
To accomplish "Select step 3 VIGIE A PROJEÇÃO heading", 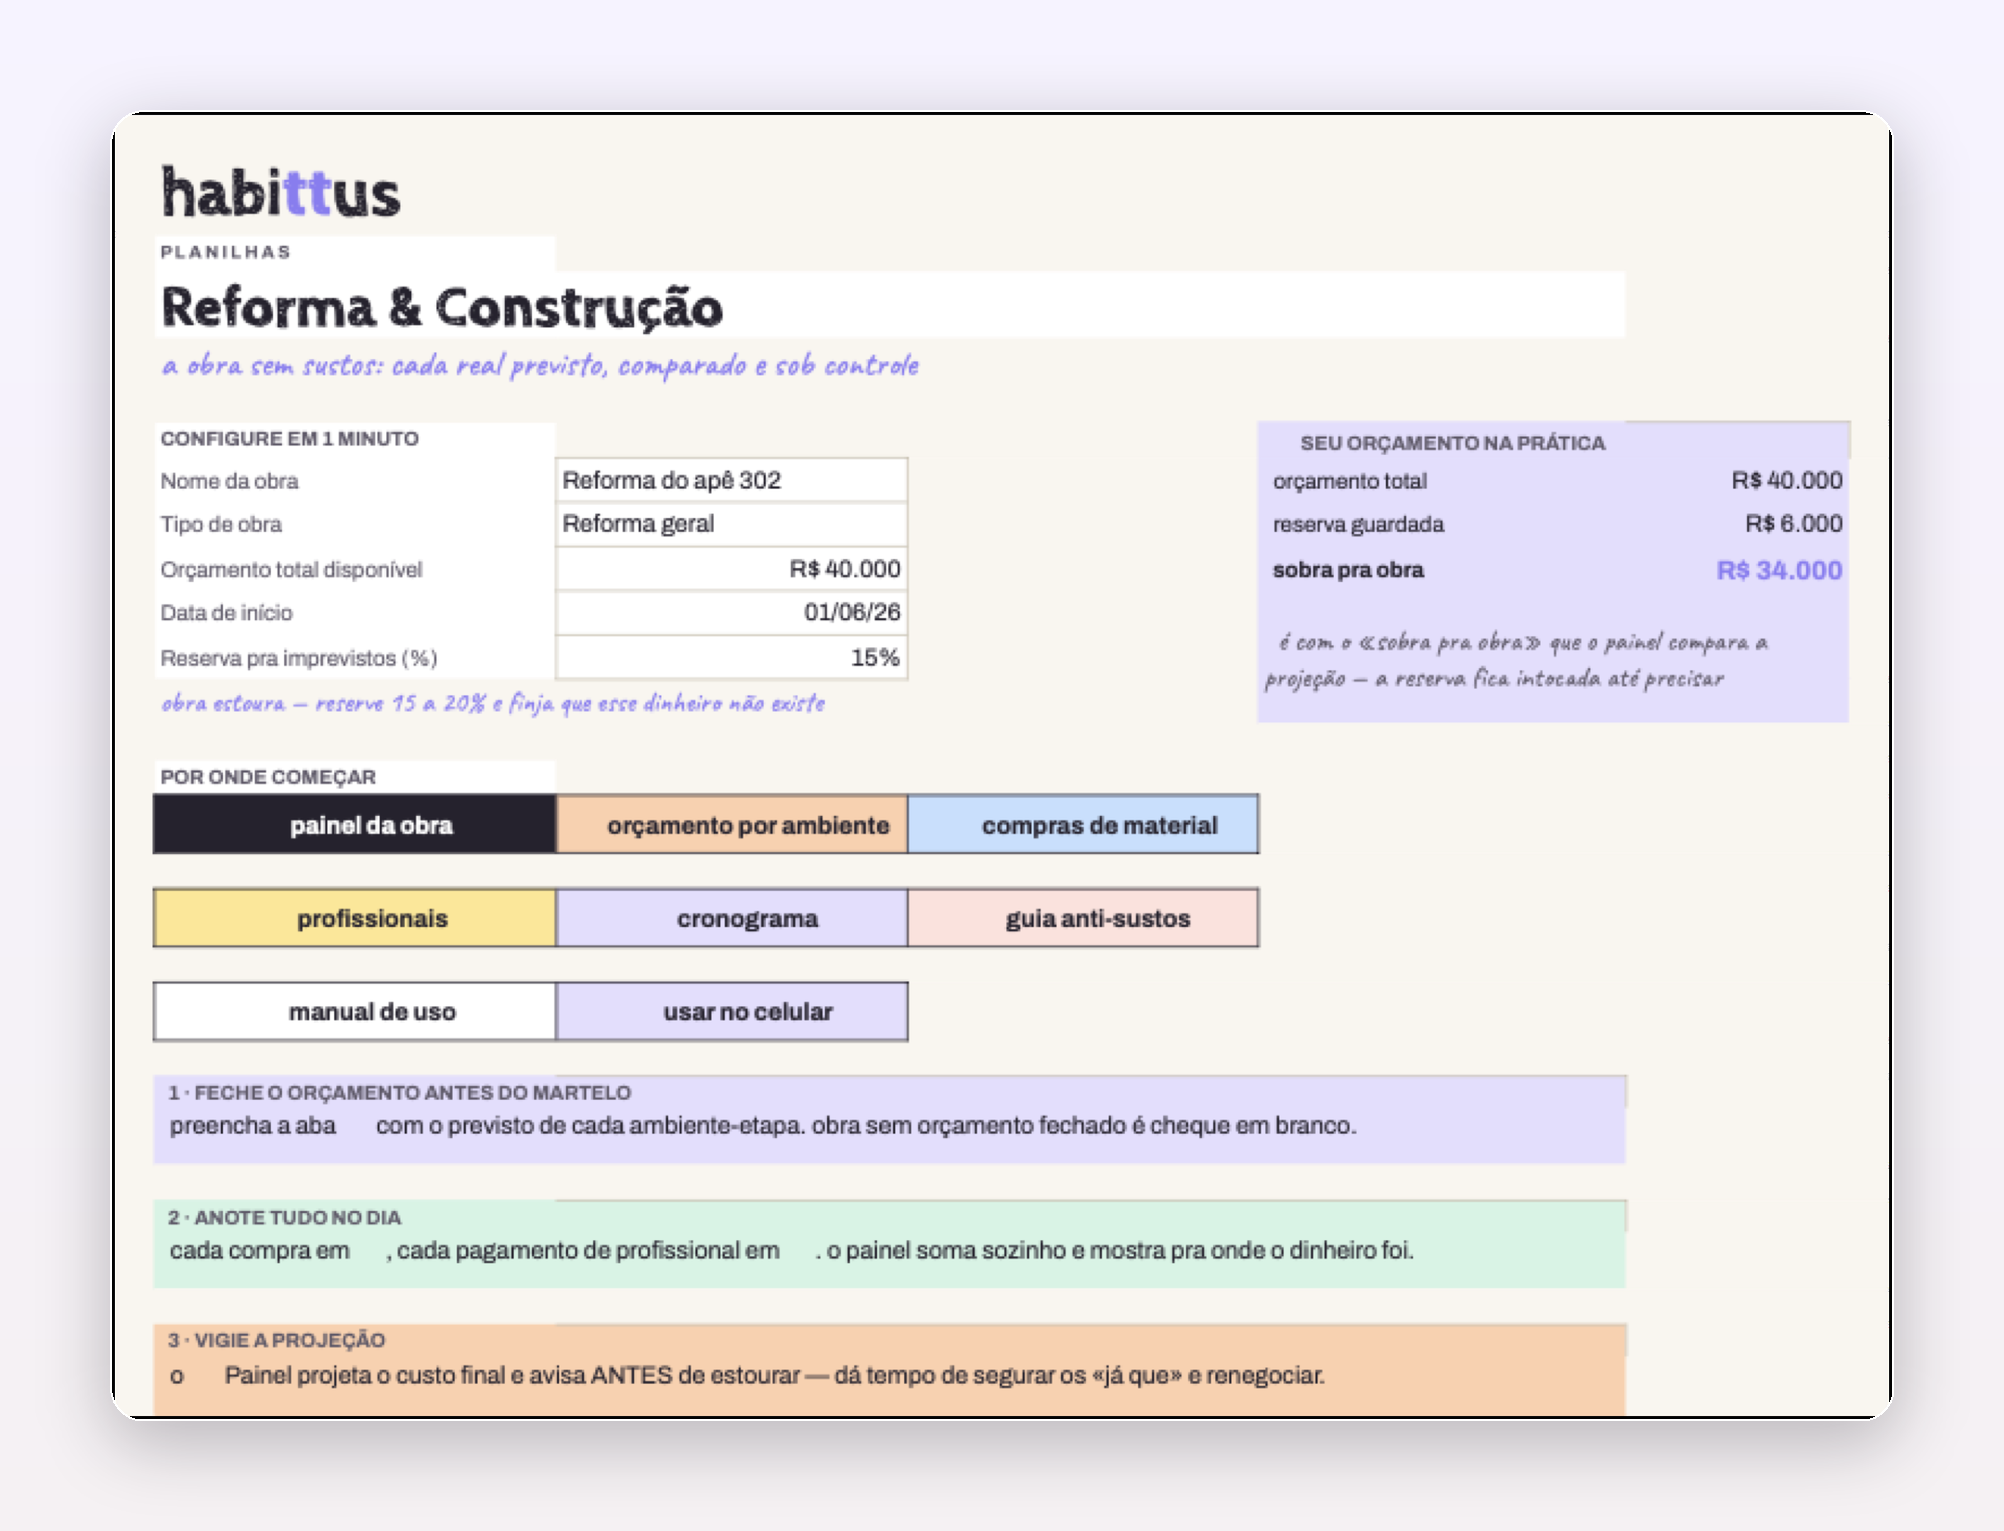I will tap(277, 1340).
